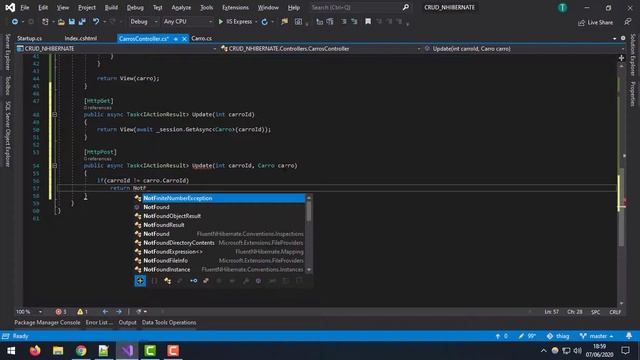Viewport: 640px width, 360px height.
Task: Select NotFoundDirectoryContents suggestion
Action: point(219,243)
